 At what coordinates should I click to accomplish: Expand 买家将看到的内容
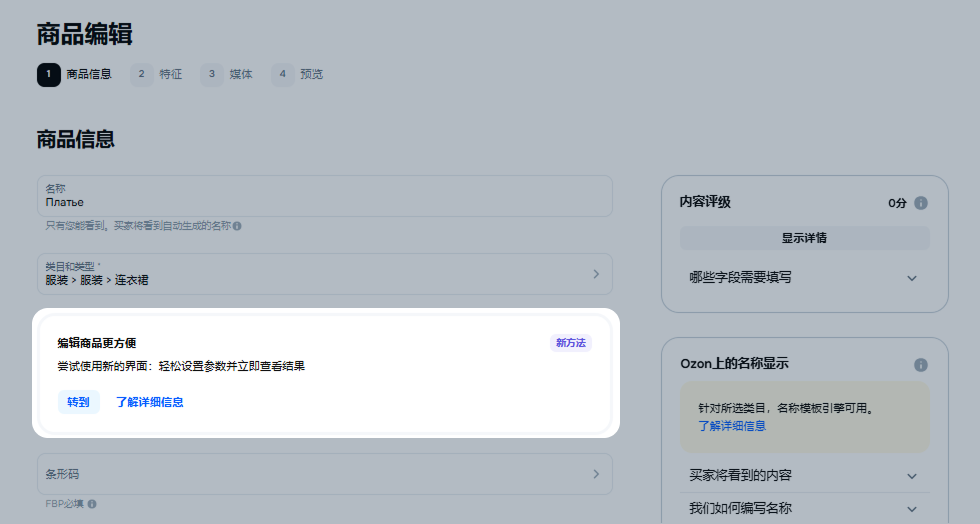[x=911, y=476]
